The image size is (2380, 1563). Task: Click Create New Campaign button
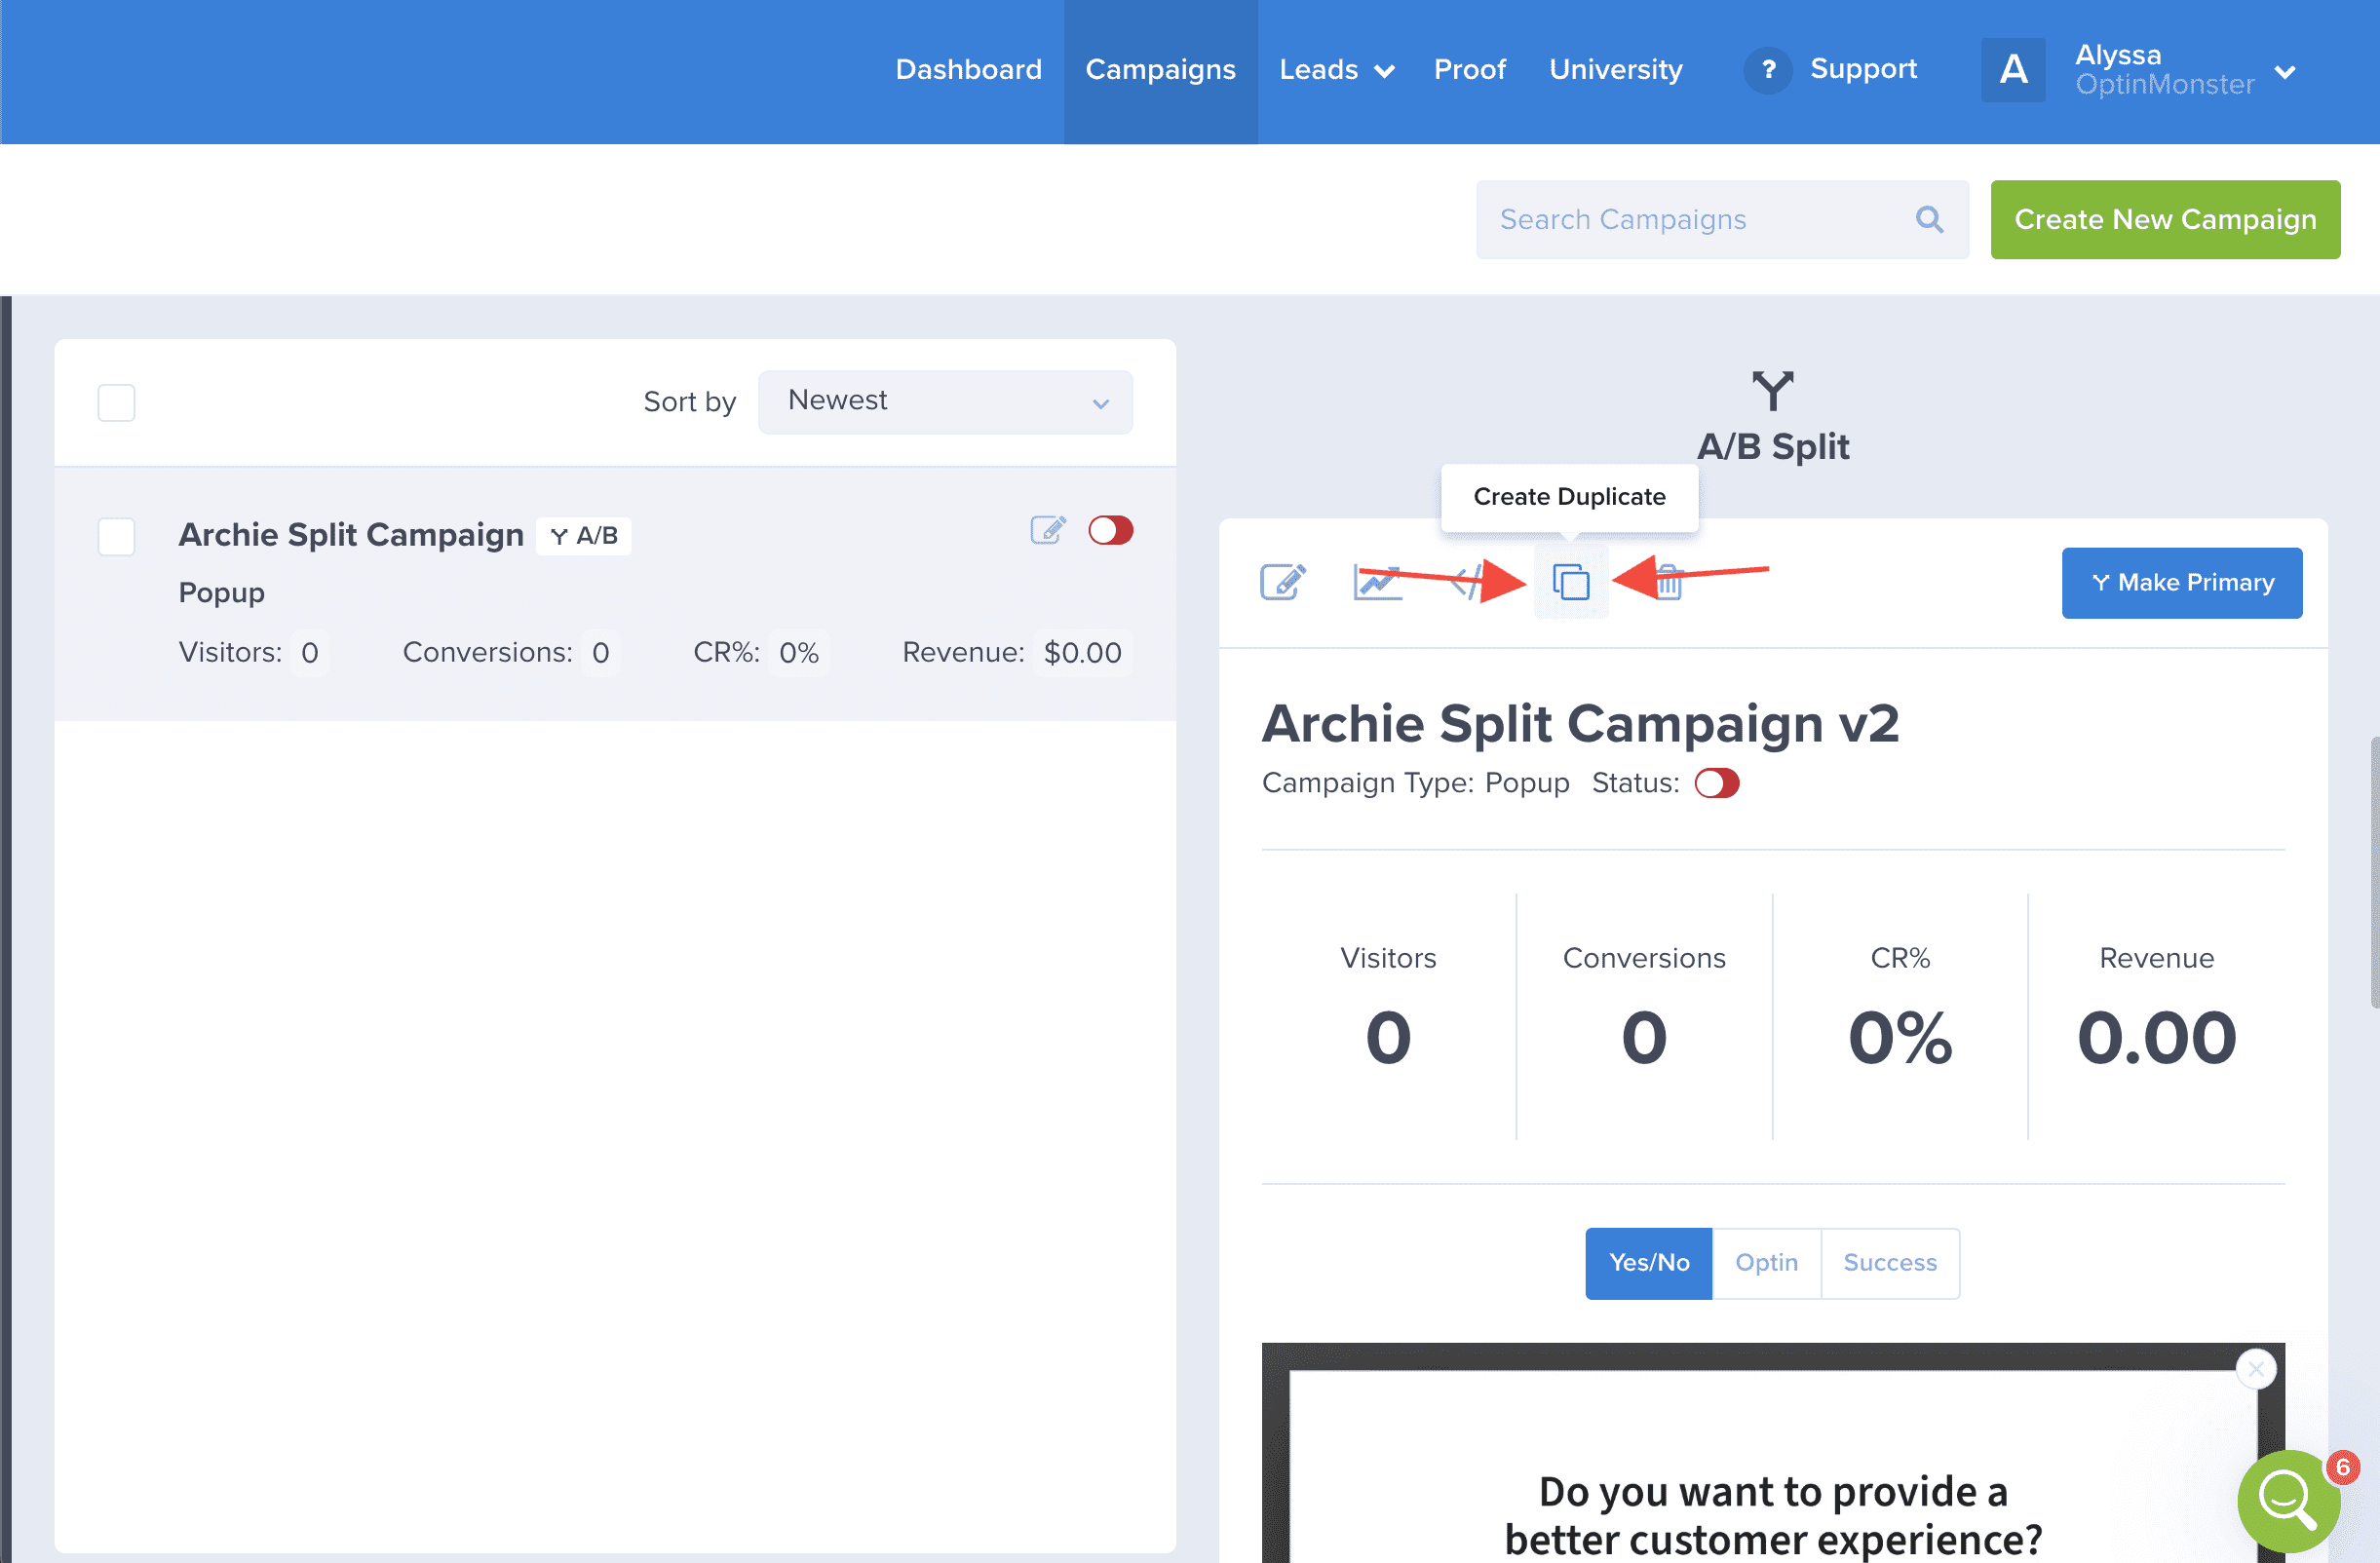point(2164,219)
